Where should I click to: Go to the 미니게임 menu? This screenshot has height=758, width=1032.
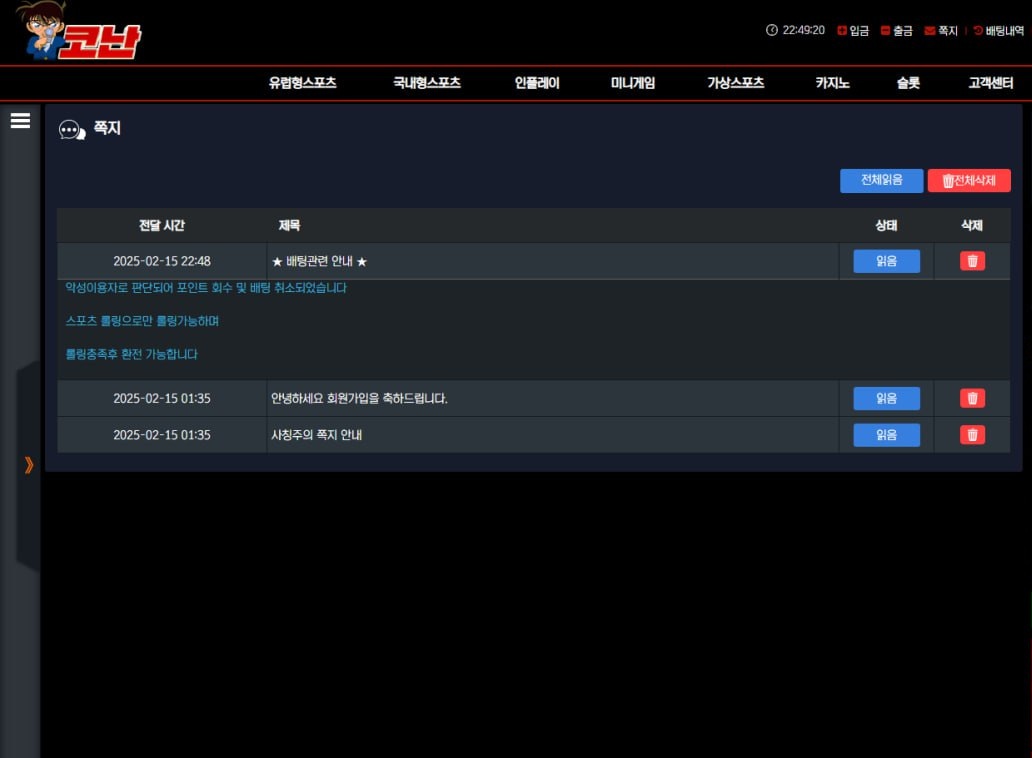[x=633, y=83]
